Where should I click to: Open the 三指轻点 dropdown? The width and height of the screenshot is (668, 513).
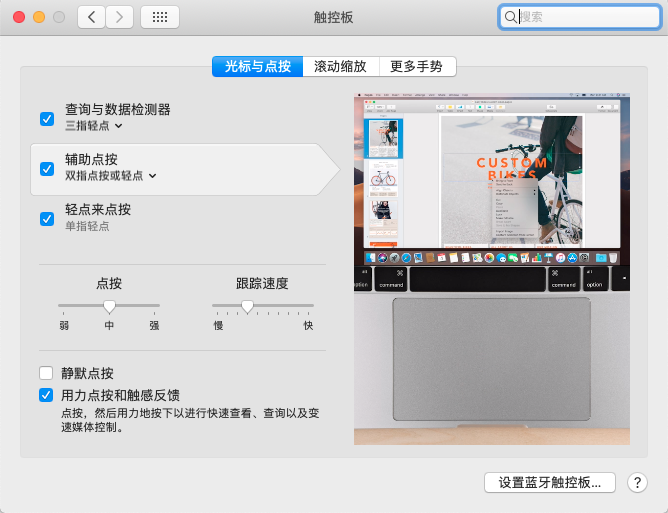[x=94, y=126]
